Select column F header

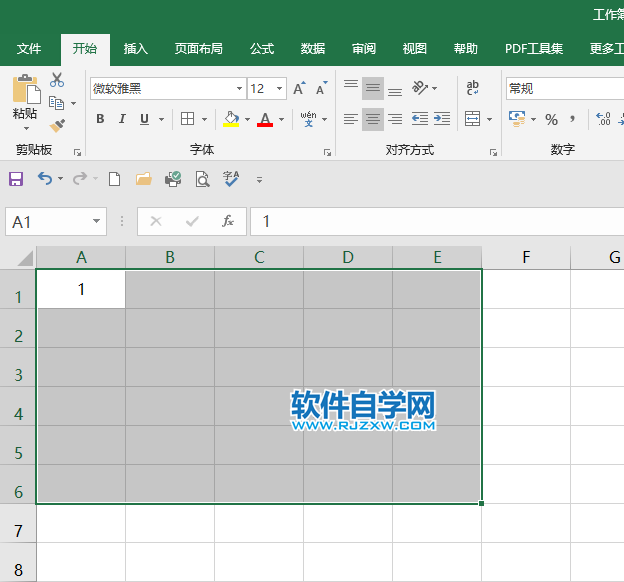click(x=526, y=258)
